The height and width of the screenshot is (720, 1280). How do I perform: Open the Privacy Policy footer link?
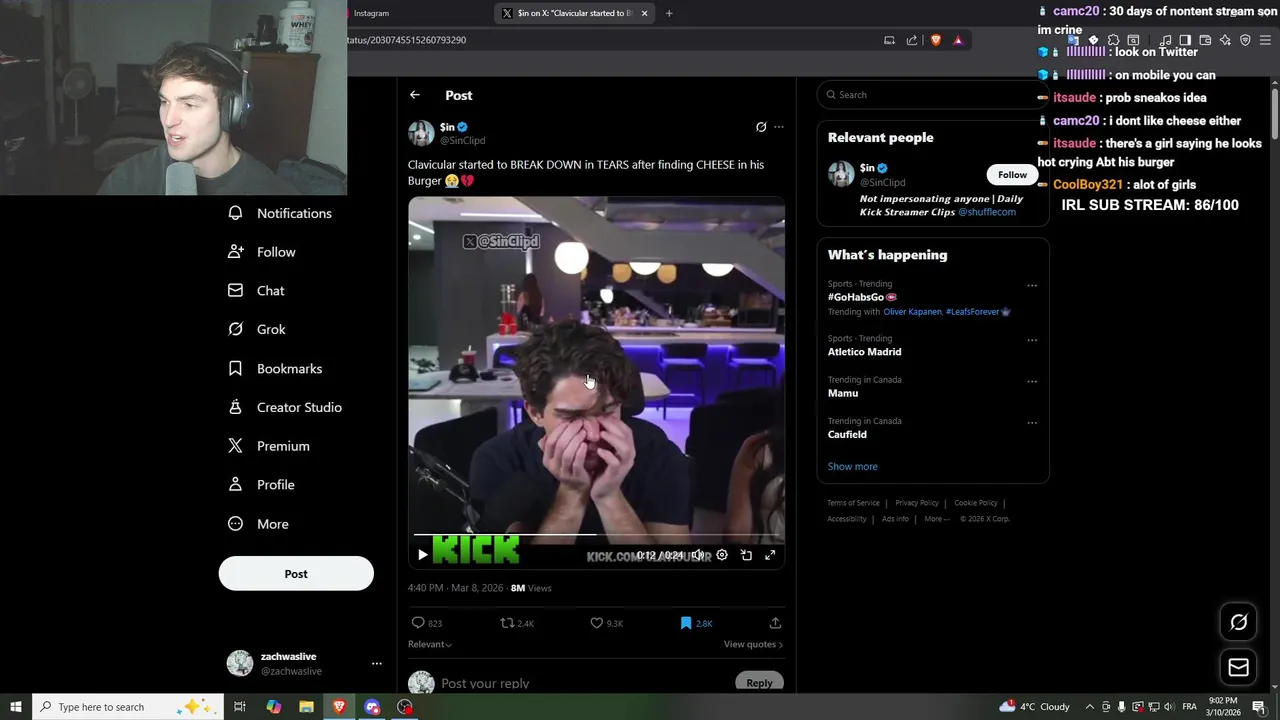pyautogui.click(x=917, y=503)
